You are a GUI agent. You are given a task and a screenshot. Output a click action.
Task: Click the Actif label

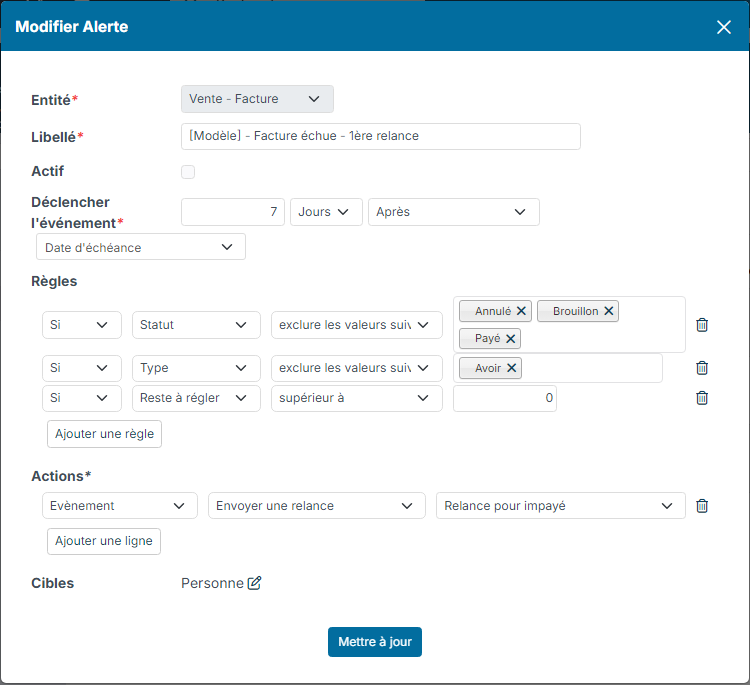[47, 171]
